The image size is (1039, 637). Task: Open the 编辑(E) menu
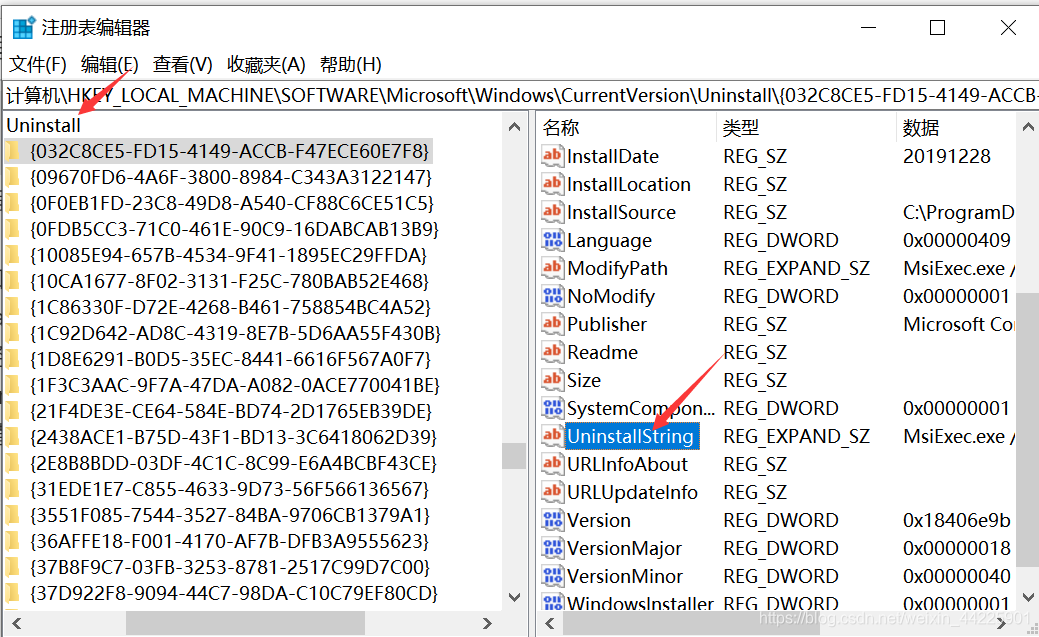[x=109, y=64]
